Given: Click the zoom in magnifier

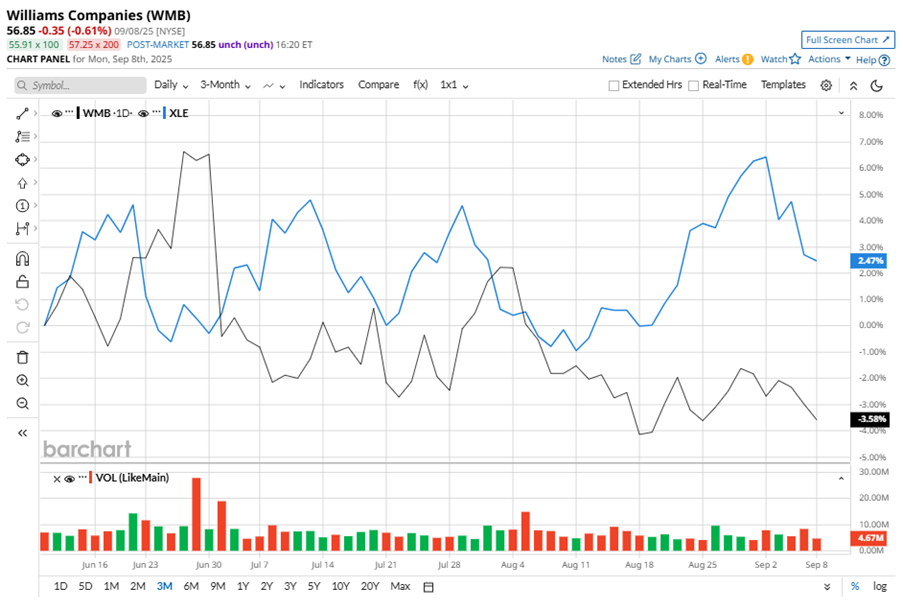Looking at the screenshot, I should click(x=22, y=380).
